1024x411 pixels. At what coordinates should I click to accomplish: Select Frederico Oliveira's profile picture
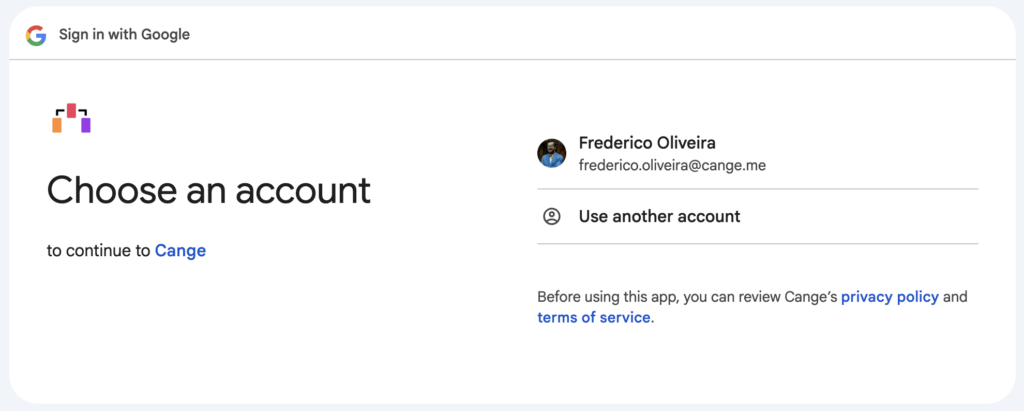pos(552,153)
